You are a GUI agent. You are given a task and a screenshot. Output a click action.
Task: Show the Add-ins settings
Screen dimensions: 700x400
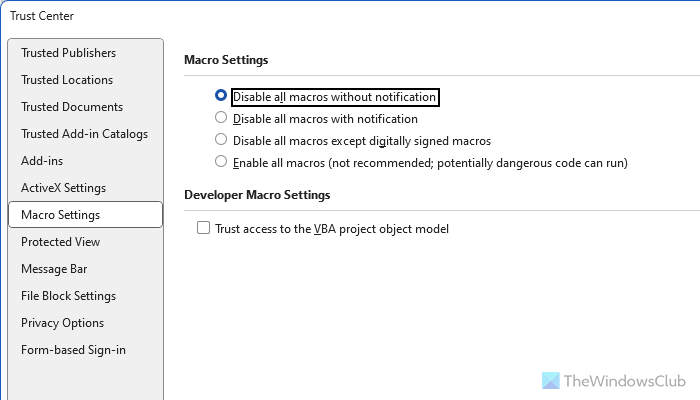point(42,161)
